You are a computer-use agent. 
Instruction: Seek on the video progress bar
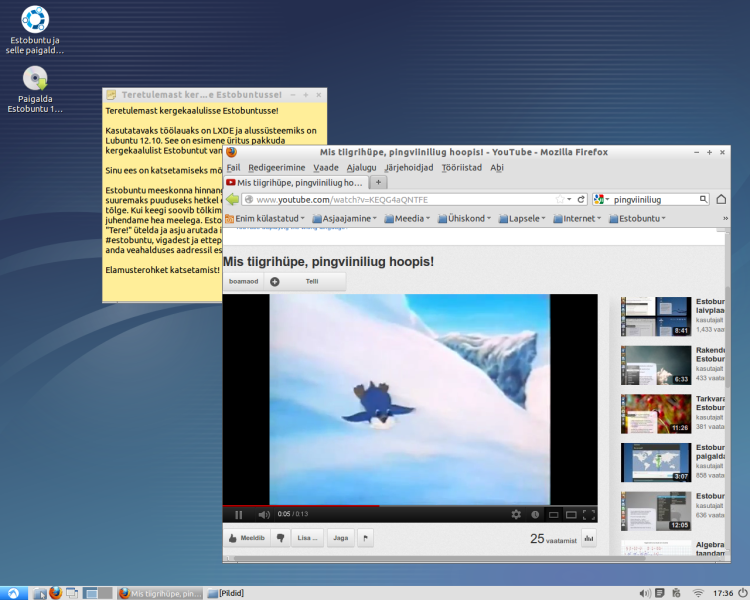click(410, 506)
